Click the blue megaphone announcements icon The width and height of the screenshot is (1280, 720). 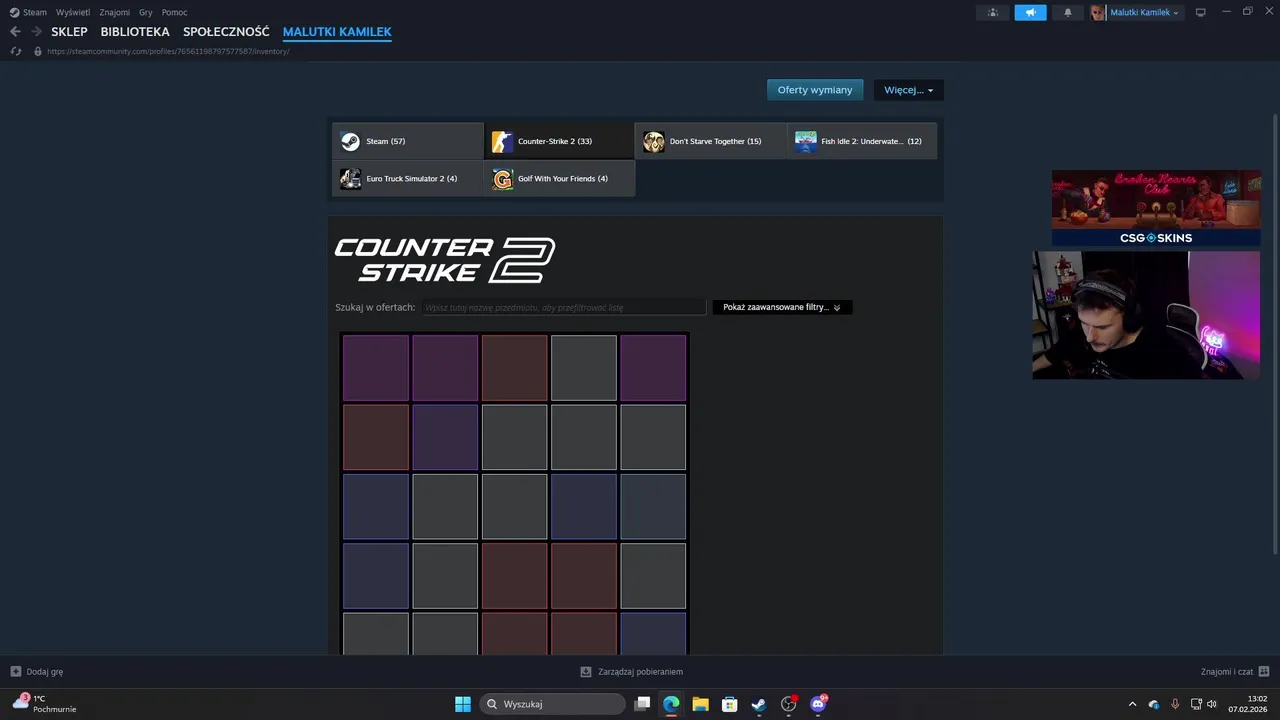[1030, 12]
